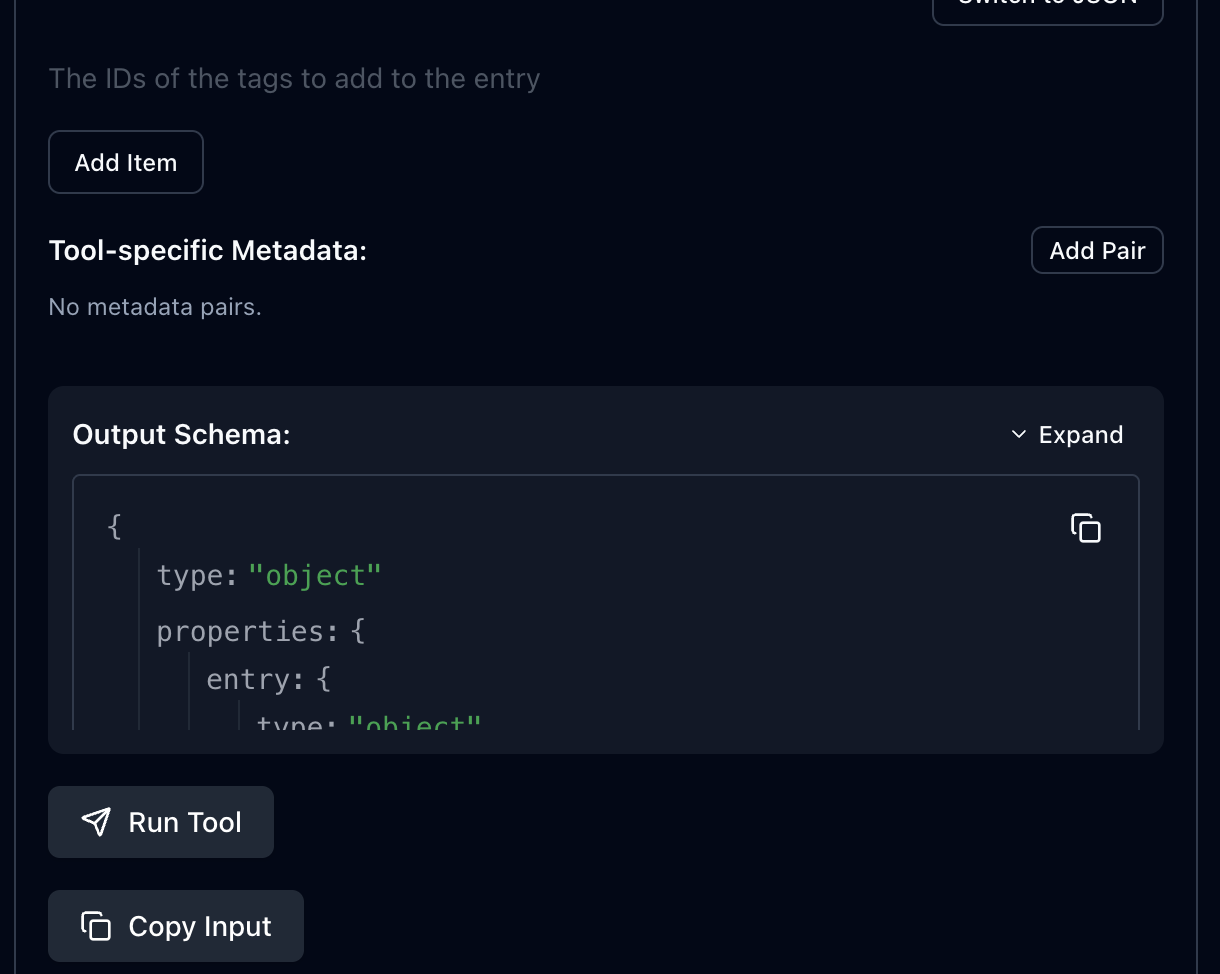Click the copy icon on Copy Input button
This screenshot has width=1220, height=974.
(96, 926)
